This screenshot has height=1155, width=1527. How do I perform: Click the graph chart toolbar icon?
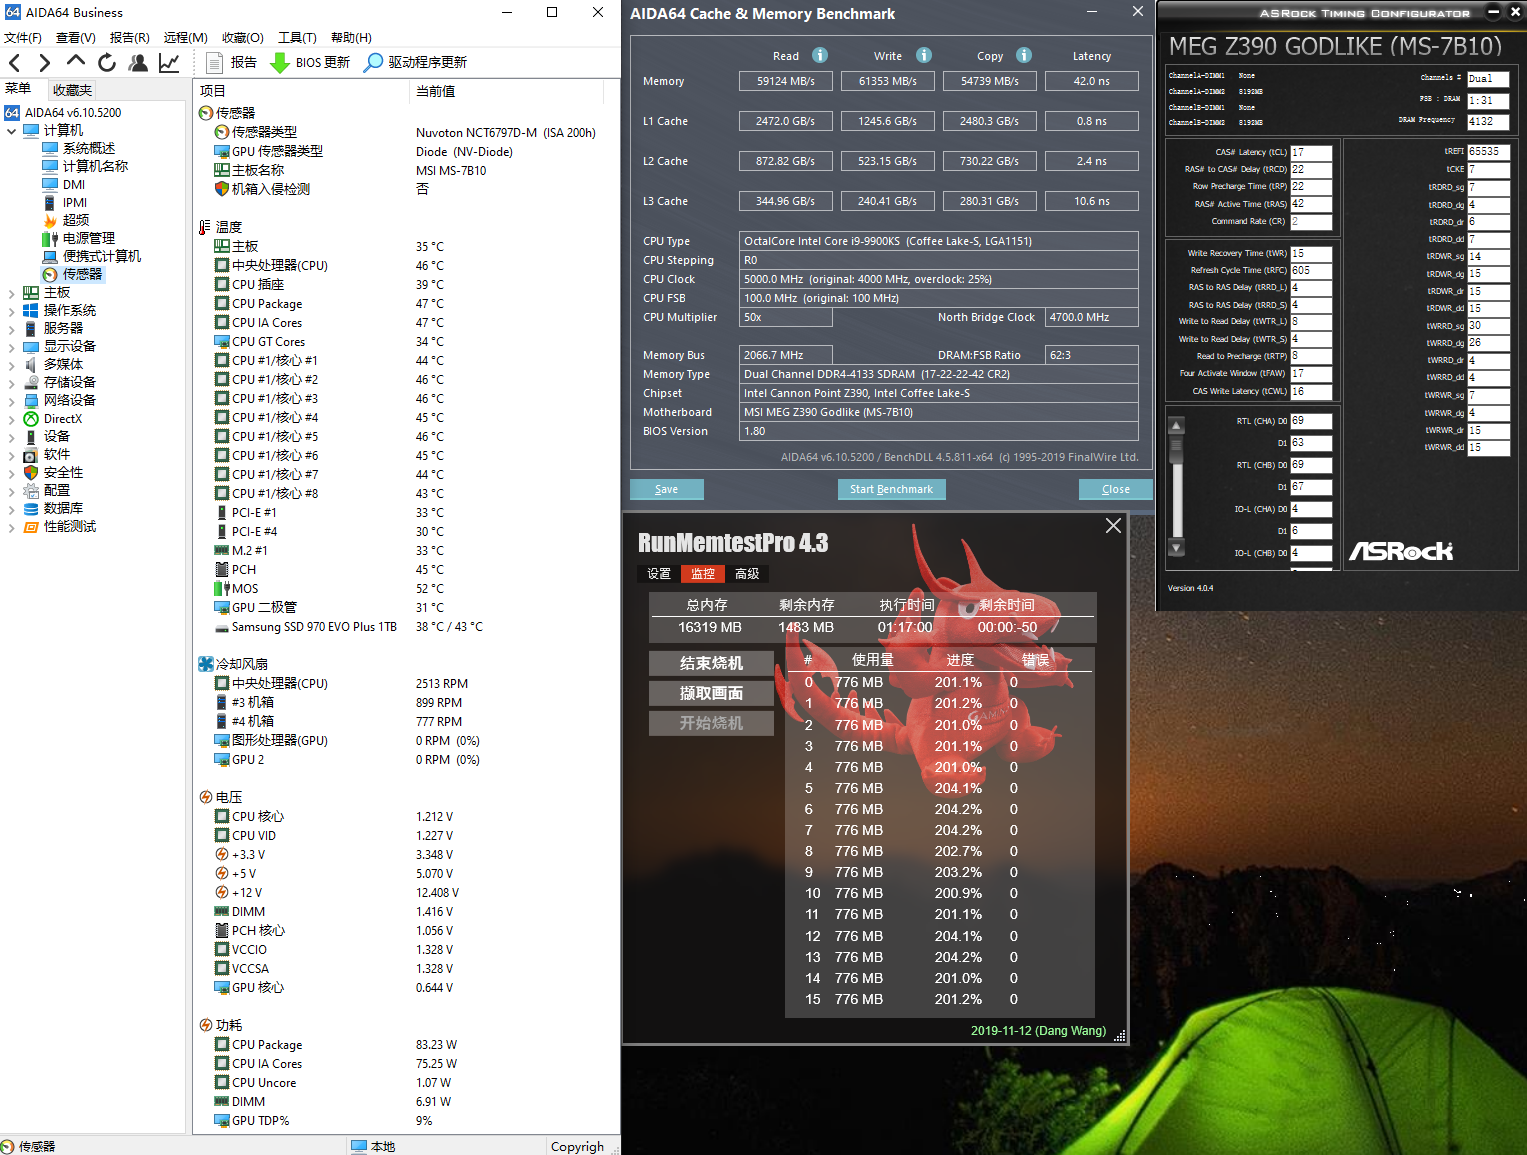169,63
